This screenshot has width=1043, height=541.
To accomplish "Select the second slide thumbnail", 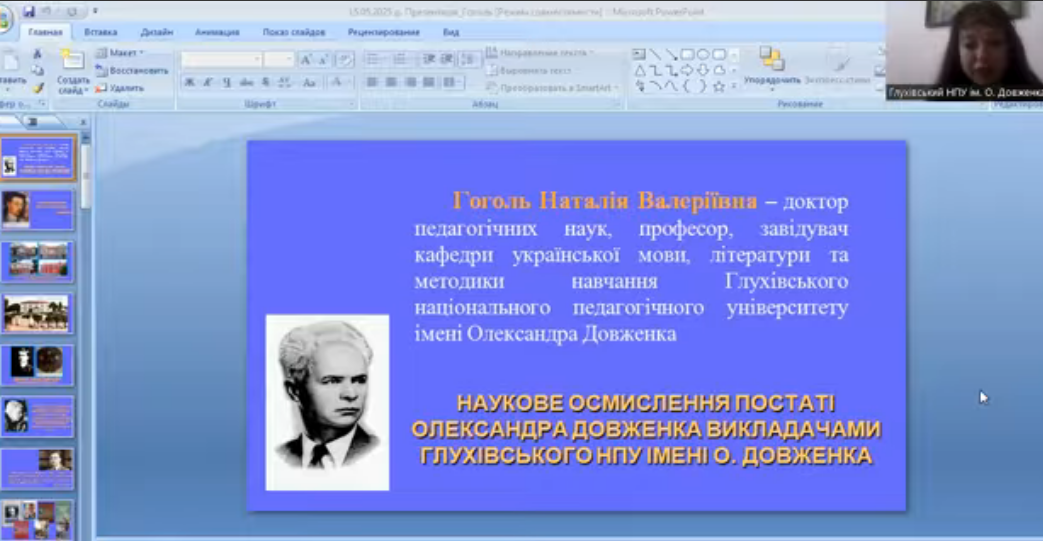I will click(x=37, y=210).
